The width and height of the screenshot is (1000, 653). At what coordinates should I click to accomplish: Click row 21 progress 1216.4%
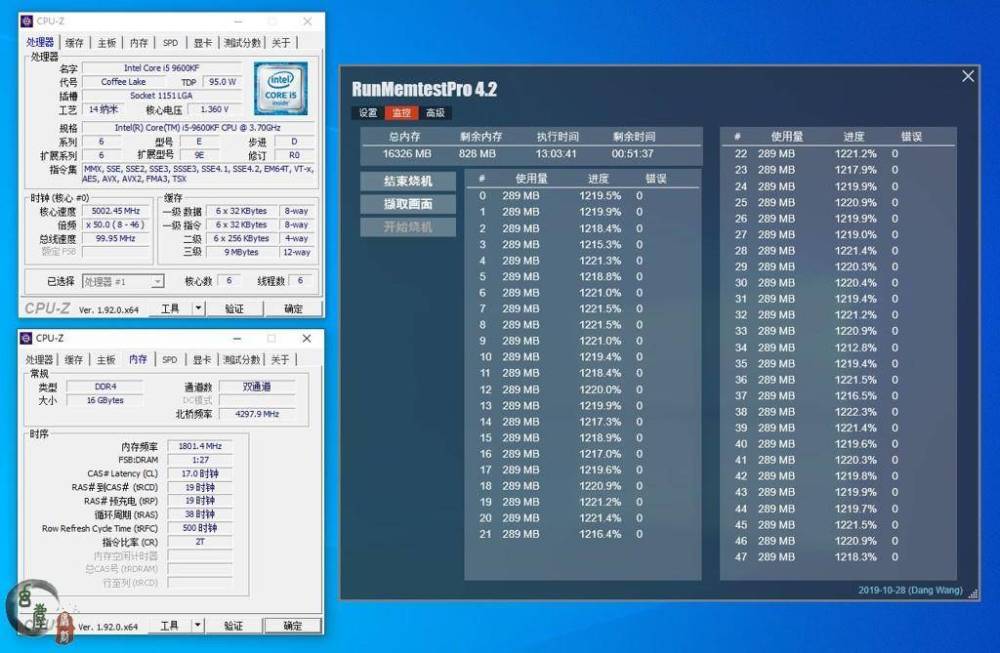click(x=600, y=534)
